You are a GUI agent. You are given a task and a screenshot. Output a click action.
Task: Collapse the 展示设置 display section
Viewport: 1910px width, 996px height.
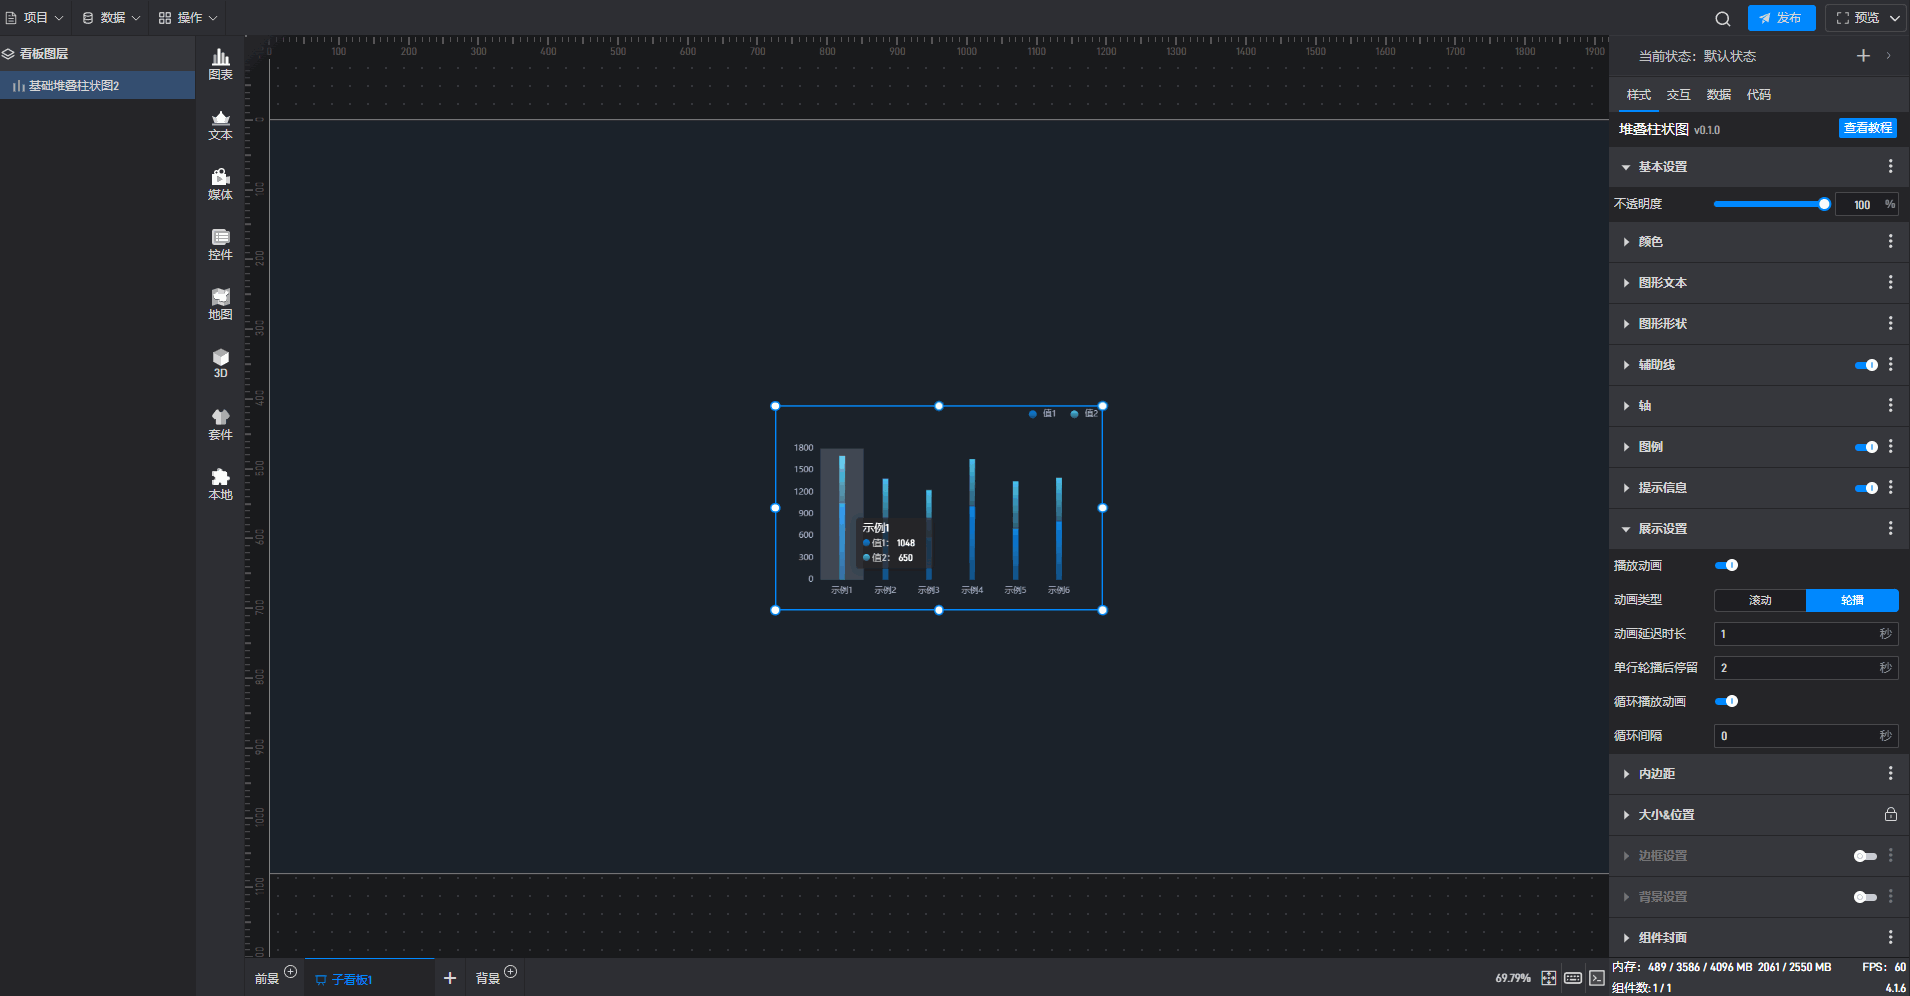[x=1662, y=529]
